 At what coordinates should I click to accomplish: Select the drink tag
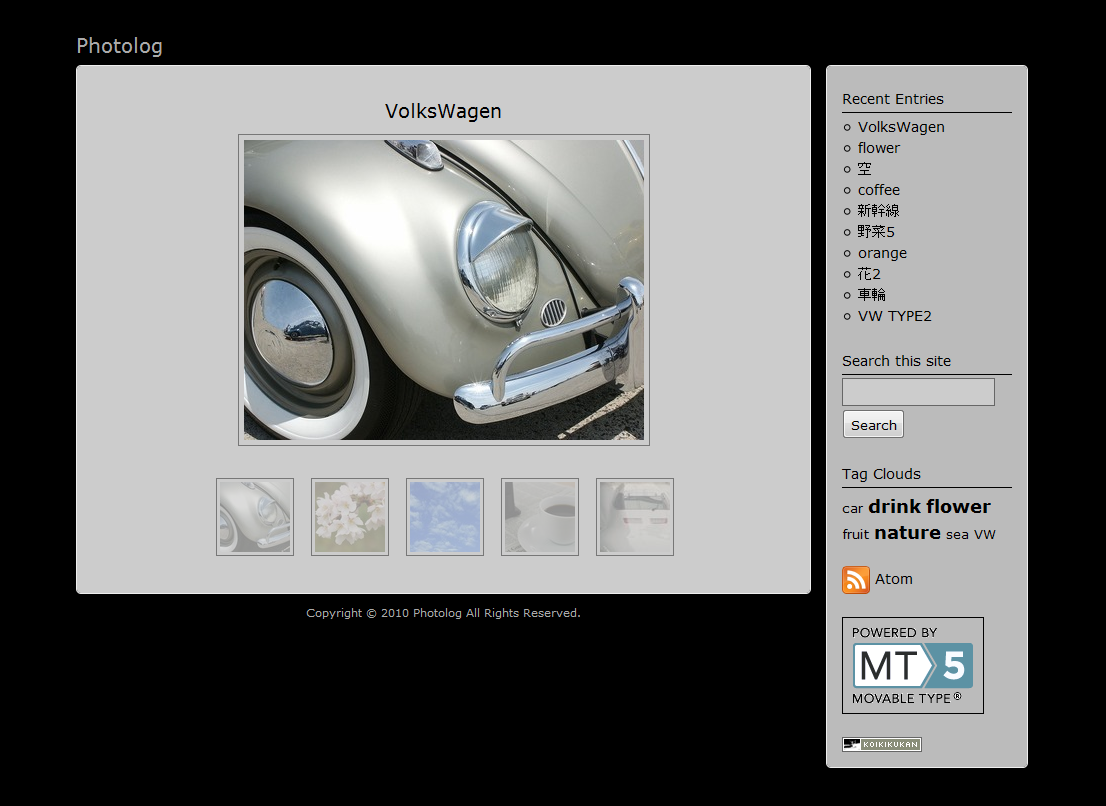[894, 506]
